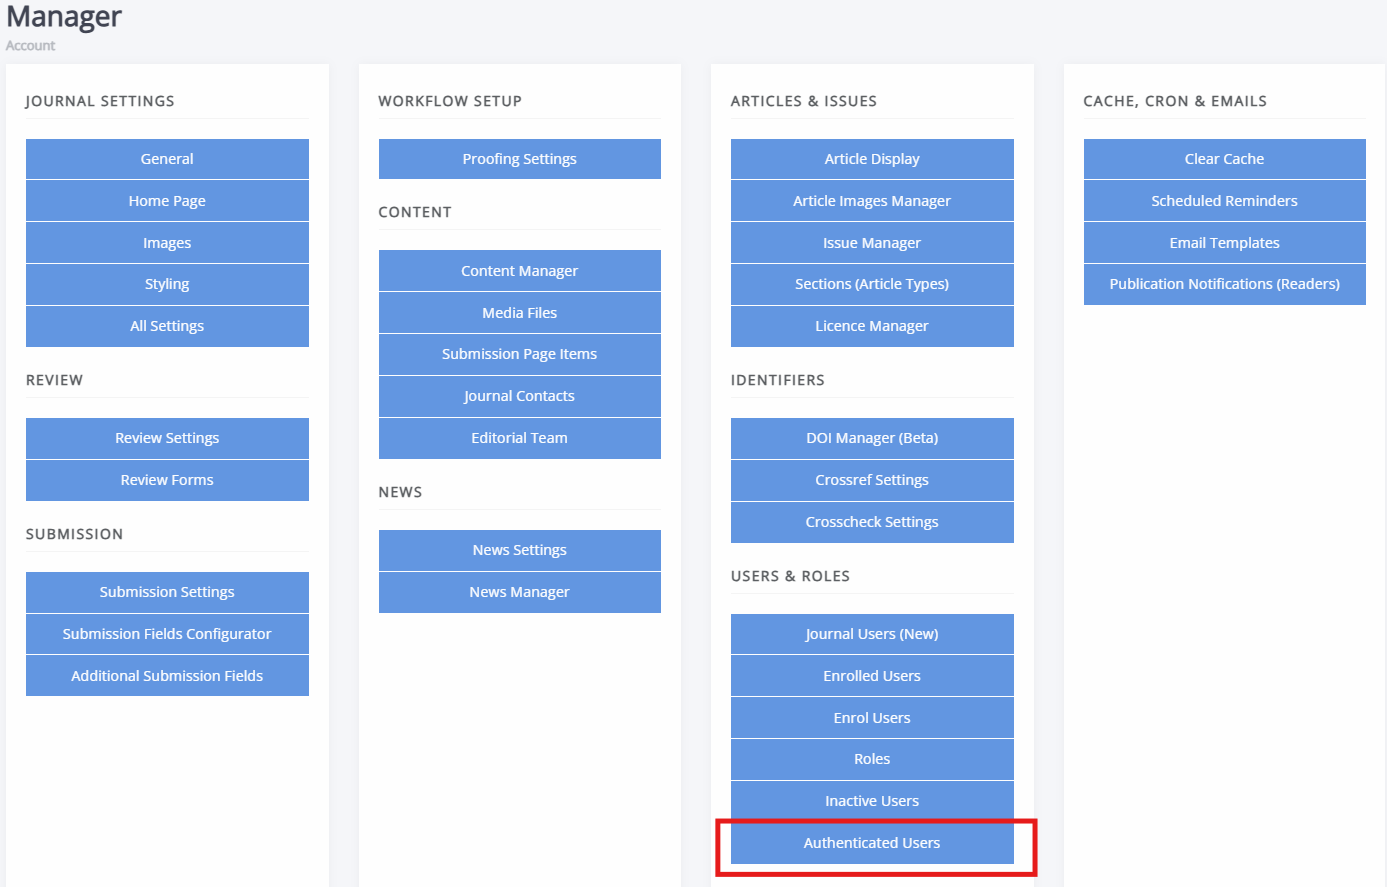Open Additional Submission Fields
Viewport: 1387px width, 887px height.
pos(167,676)
